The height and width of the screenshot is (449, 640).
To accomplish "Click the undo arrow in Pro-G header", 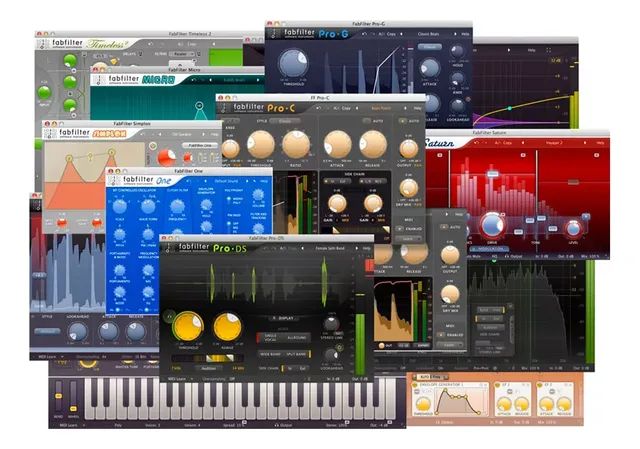I will point(364,34).
